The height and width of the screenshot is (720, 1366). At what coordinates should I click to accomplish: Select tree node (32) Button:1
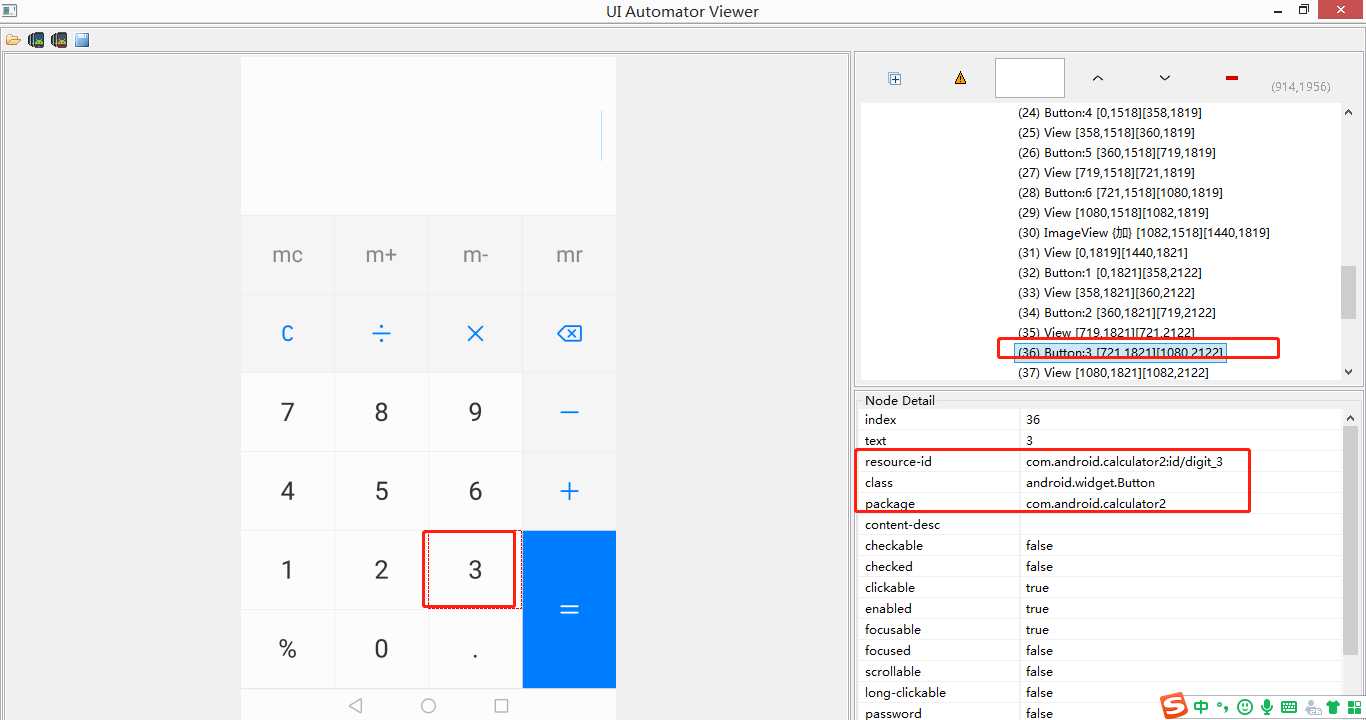tap(1109, 273)
